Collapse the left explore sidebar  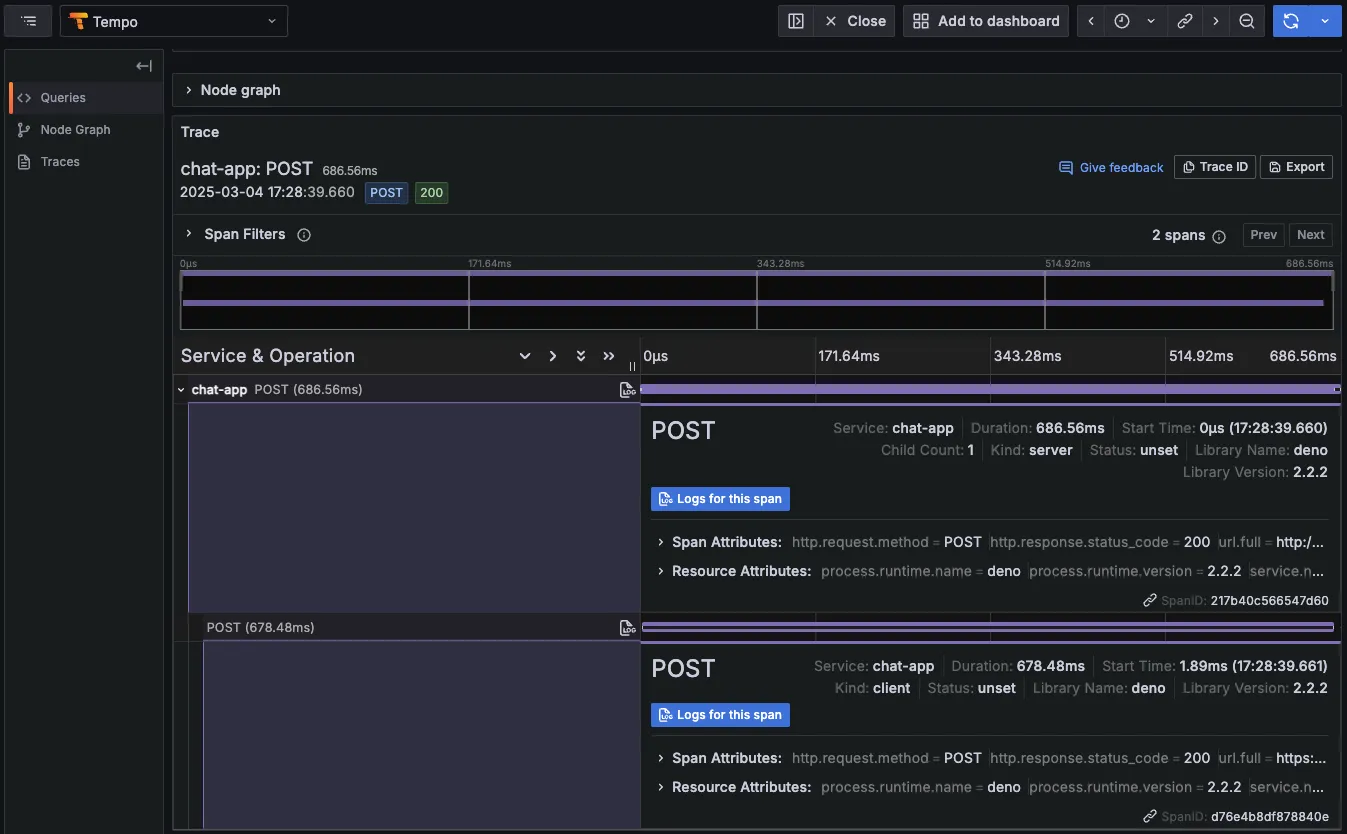pyautogui.click(x=143, y=65)
